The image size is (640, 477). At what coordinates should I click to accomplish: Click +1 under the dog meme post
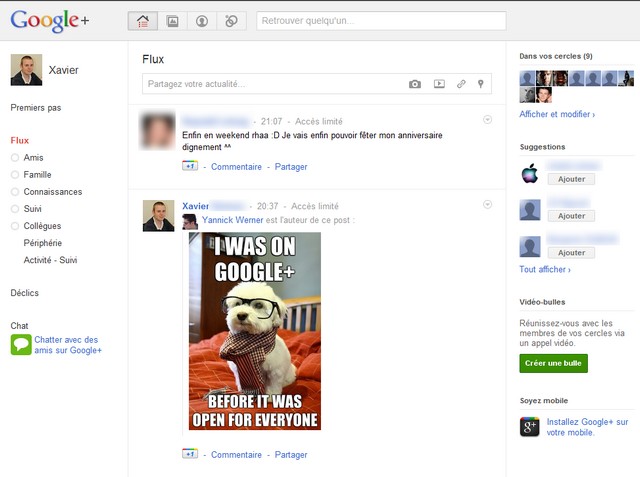pyautogui.click(x=190, y=454)
